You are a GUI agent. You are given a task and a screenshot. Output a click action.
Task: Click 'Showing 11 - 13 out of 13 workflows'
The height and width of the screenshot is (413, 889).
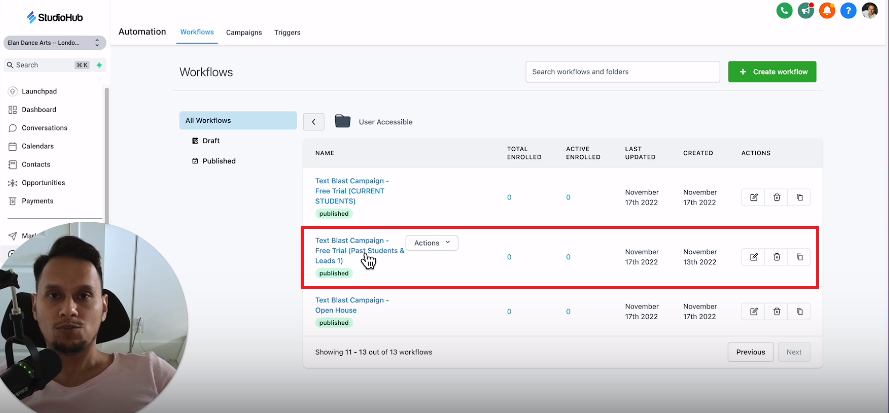(374, 352)
